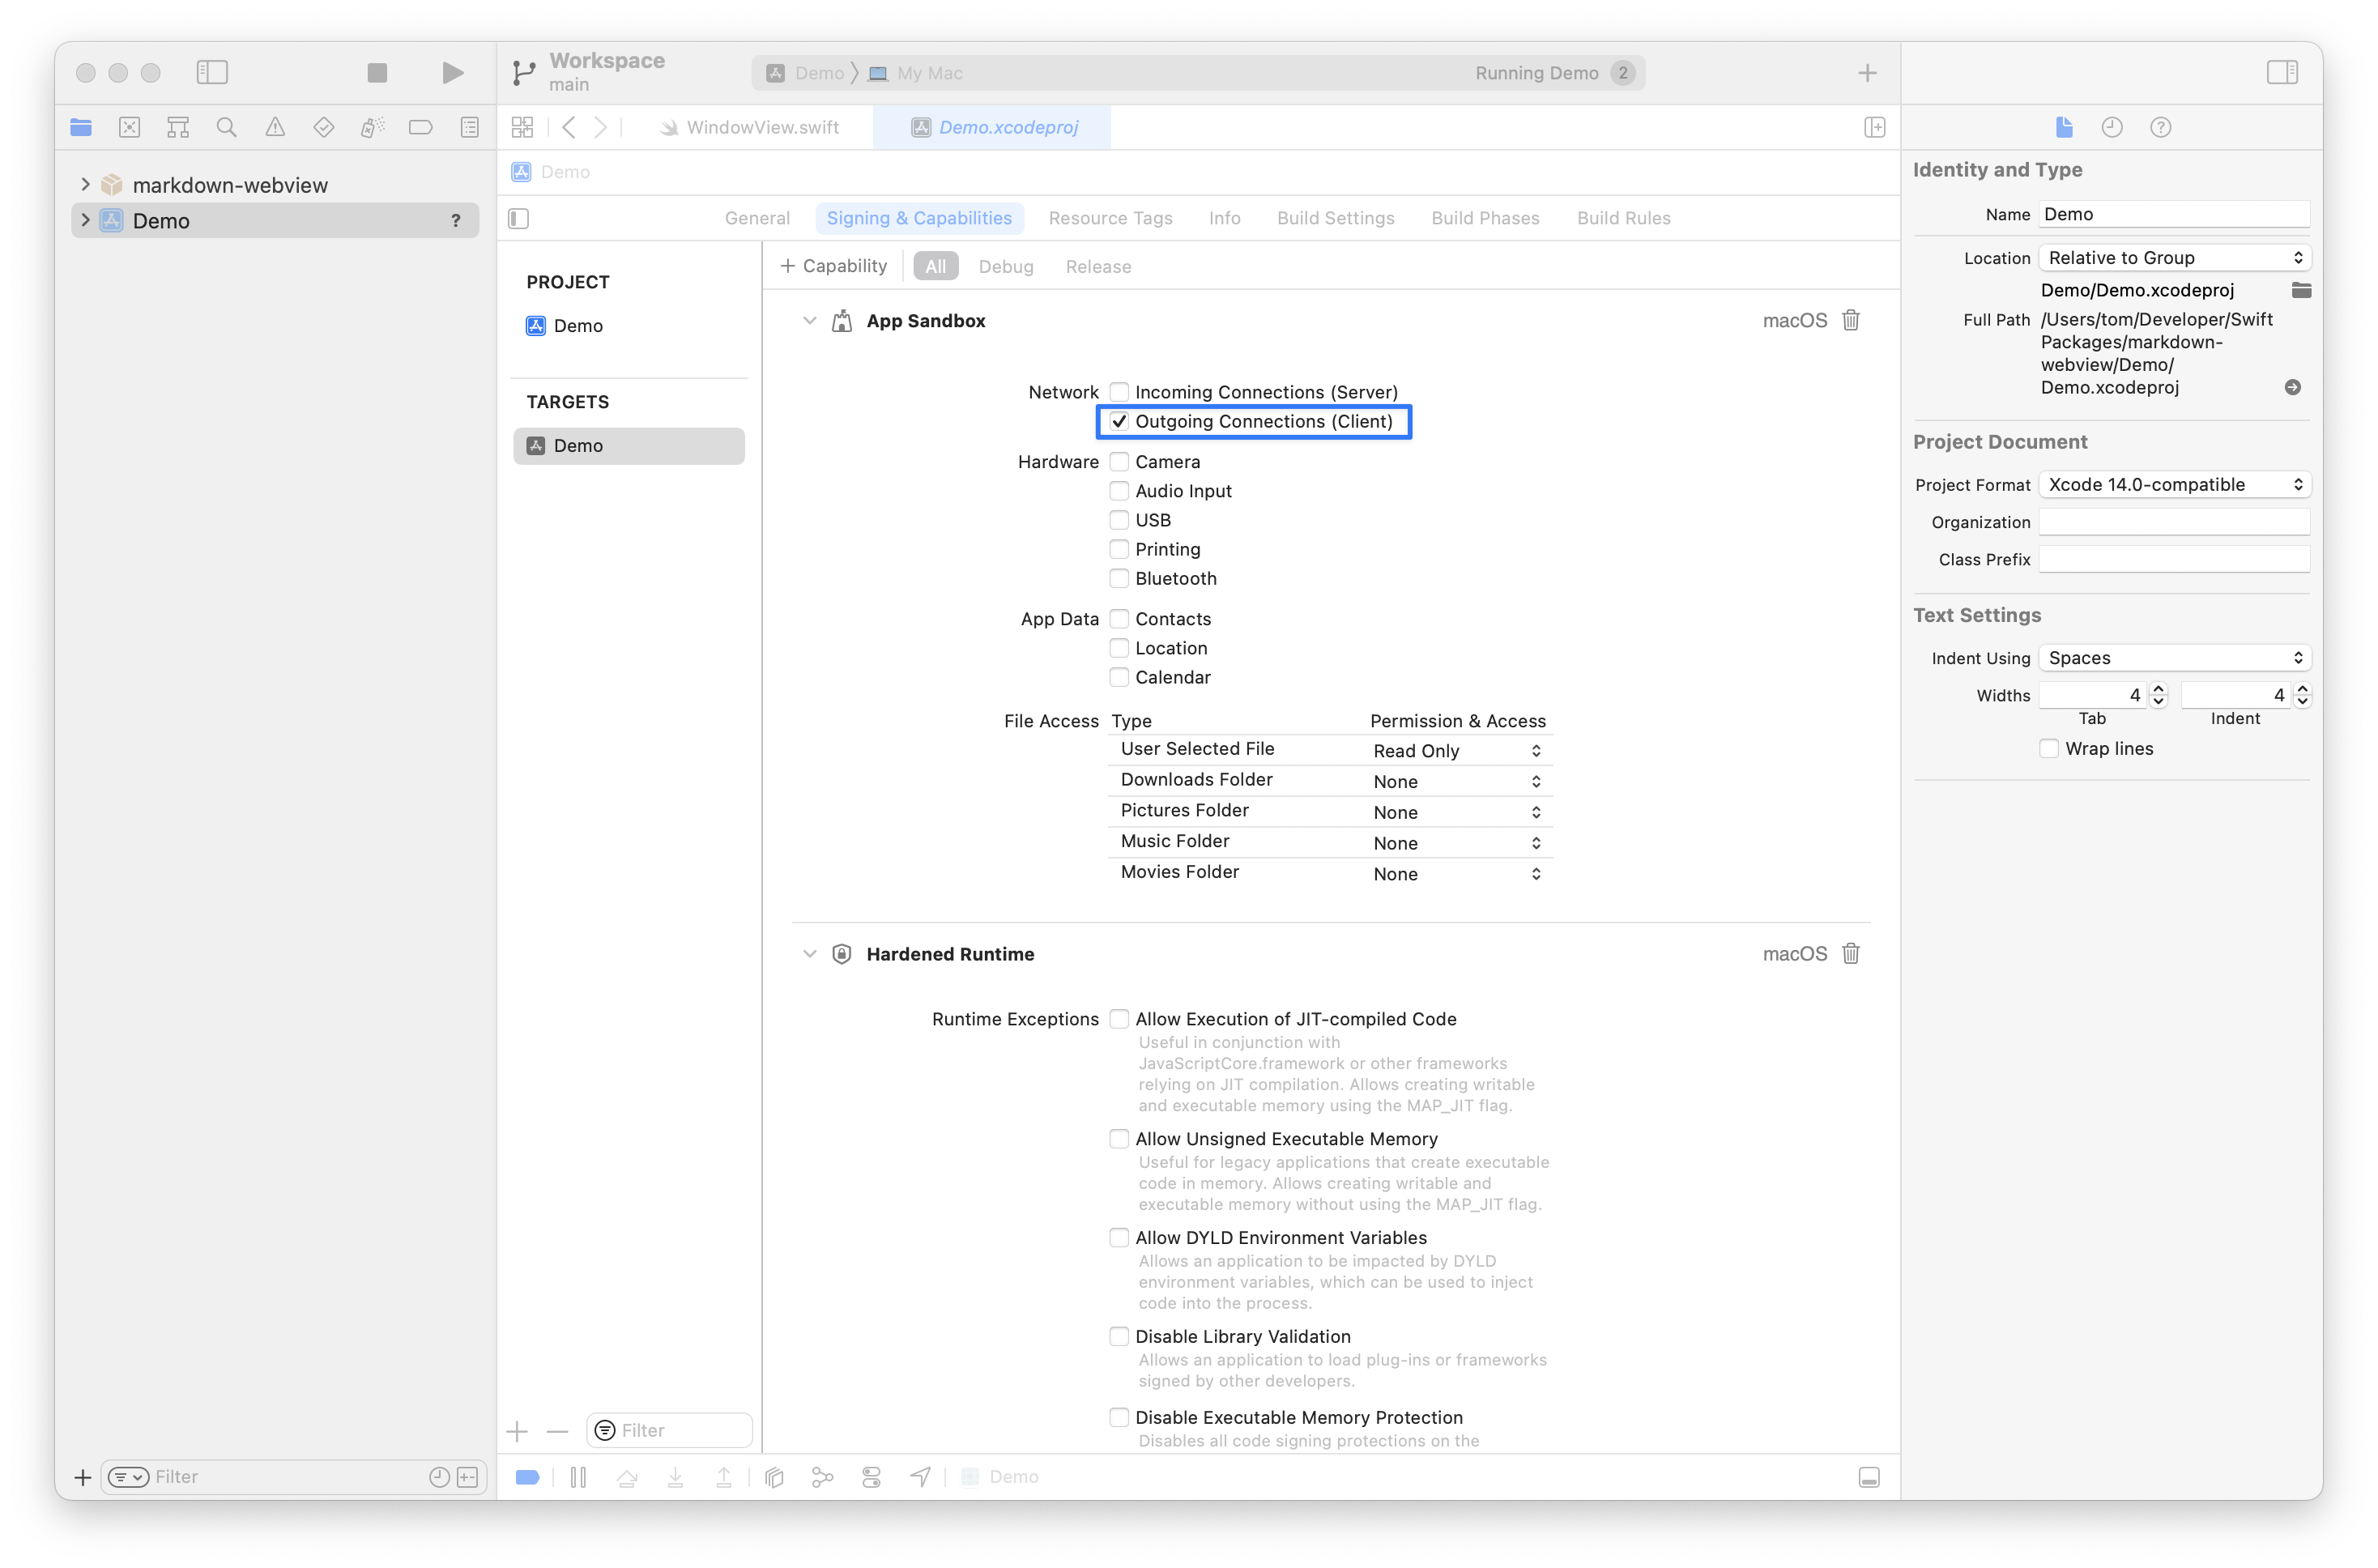Screen dimensions: 2378x1568
Task: Open User Selected File permission dropdown
Action: point(1457,751)
